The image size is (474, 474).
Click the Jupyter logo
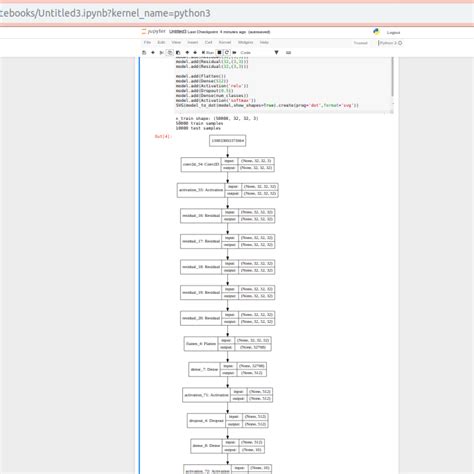153,31
